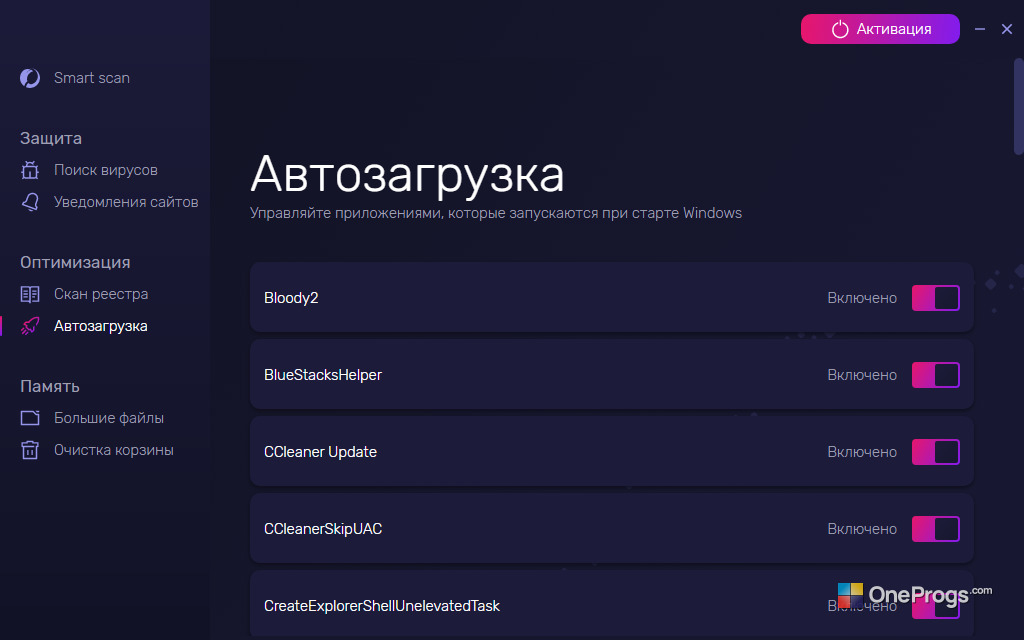
Task: Click the BlueStacksHelper entry name
Action: tap(323, 375)
